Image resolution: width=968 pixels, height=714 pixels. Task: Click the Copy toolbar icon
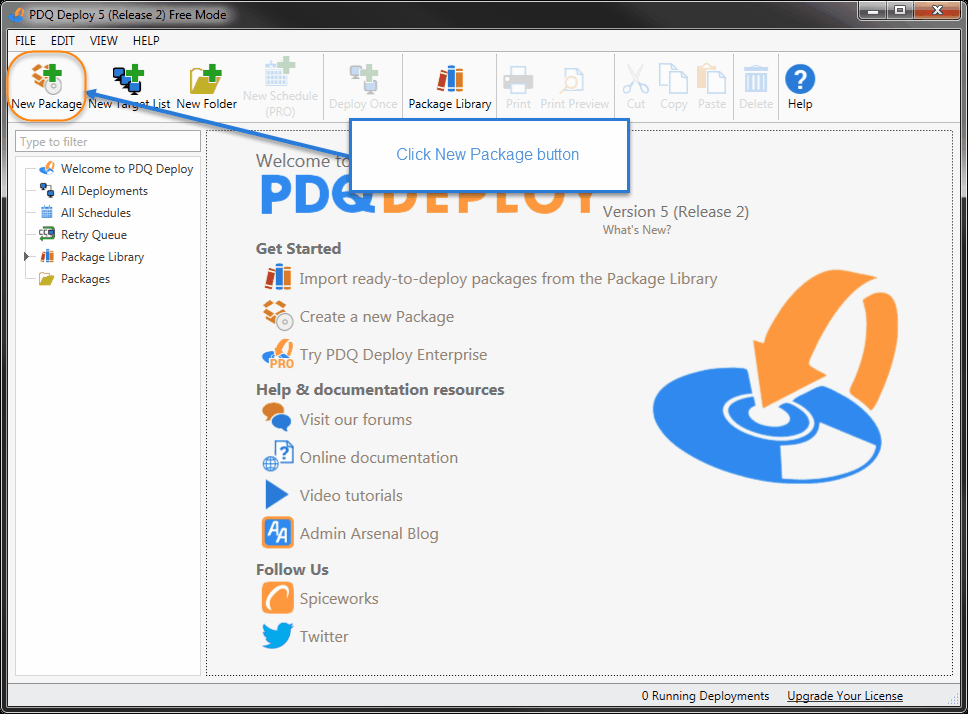tap(674, 78)
